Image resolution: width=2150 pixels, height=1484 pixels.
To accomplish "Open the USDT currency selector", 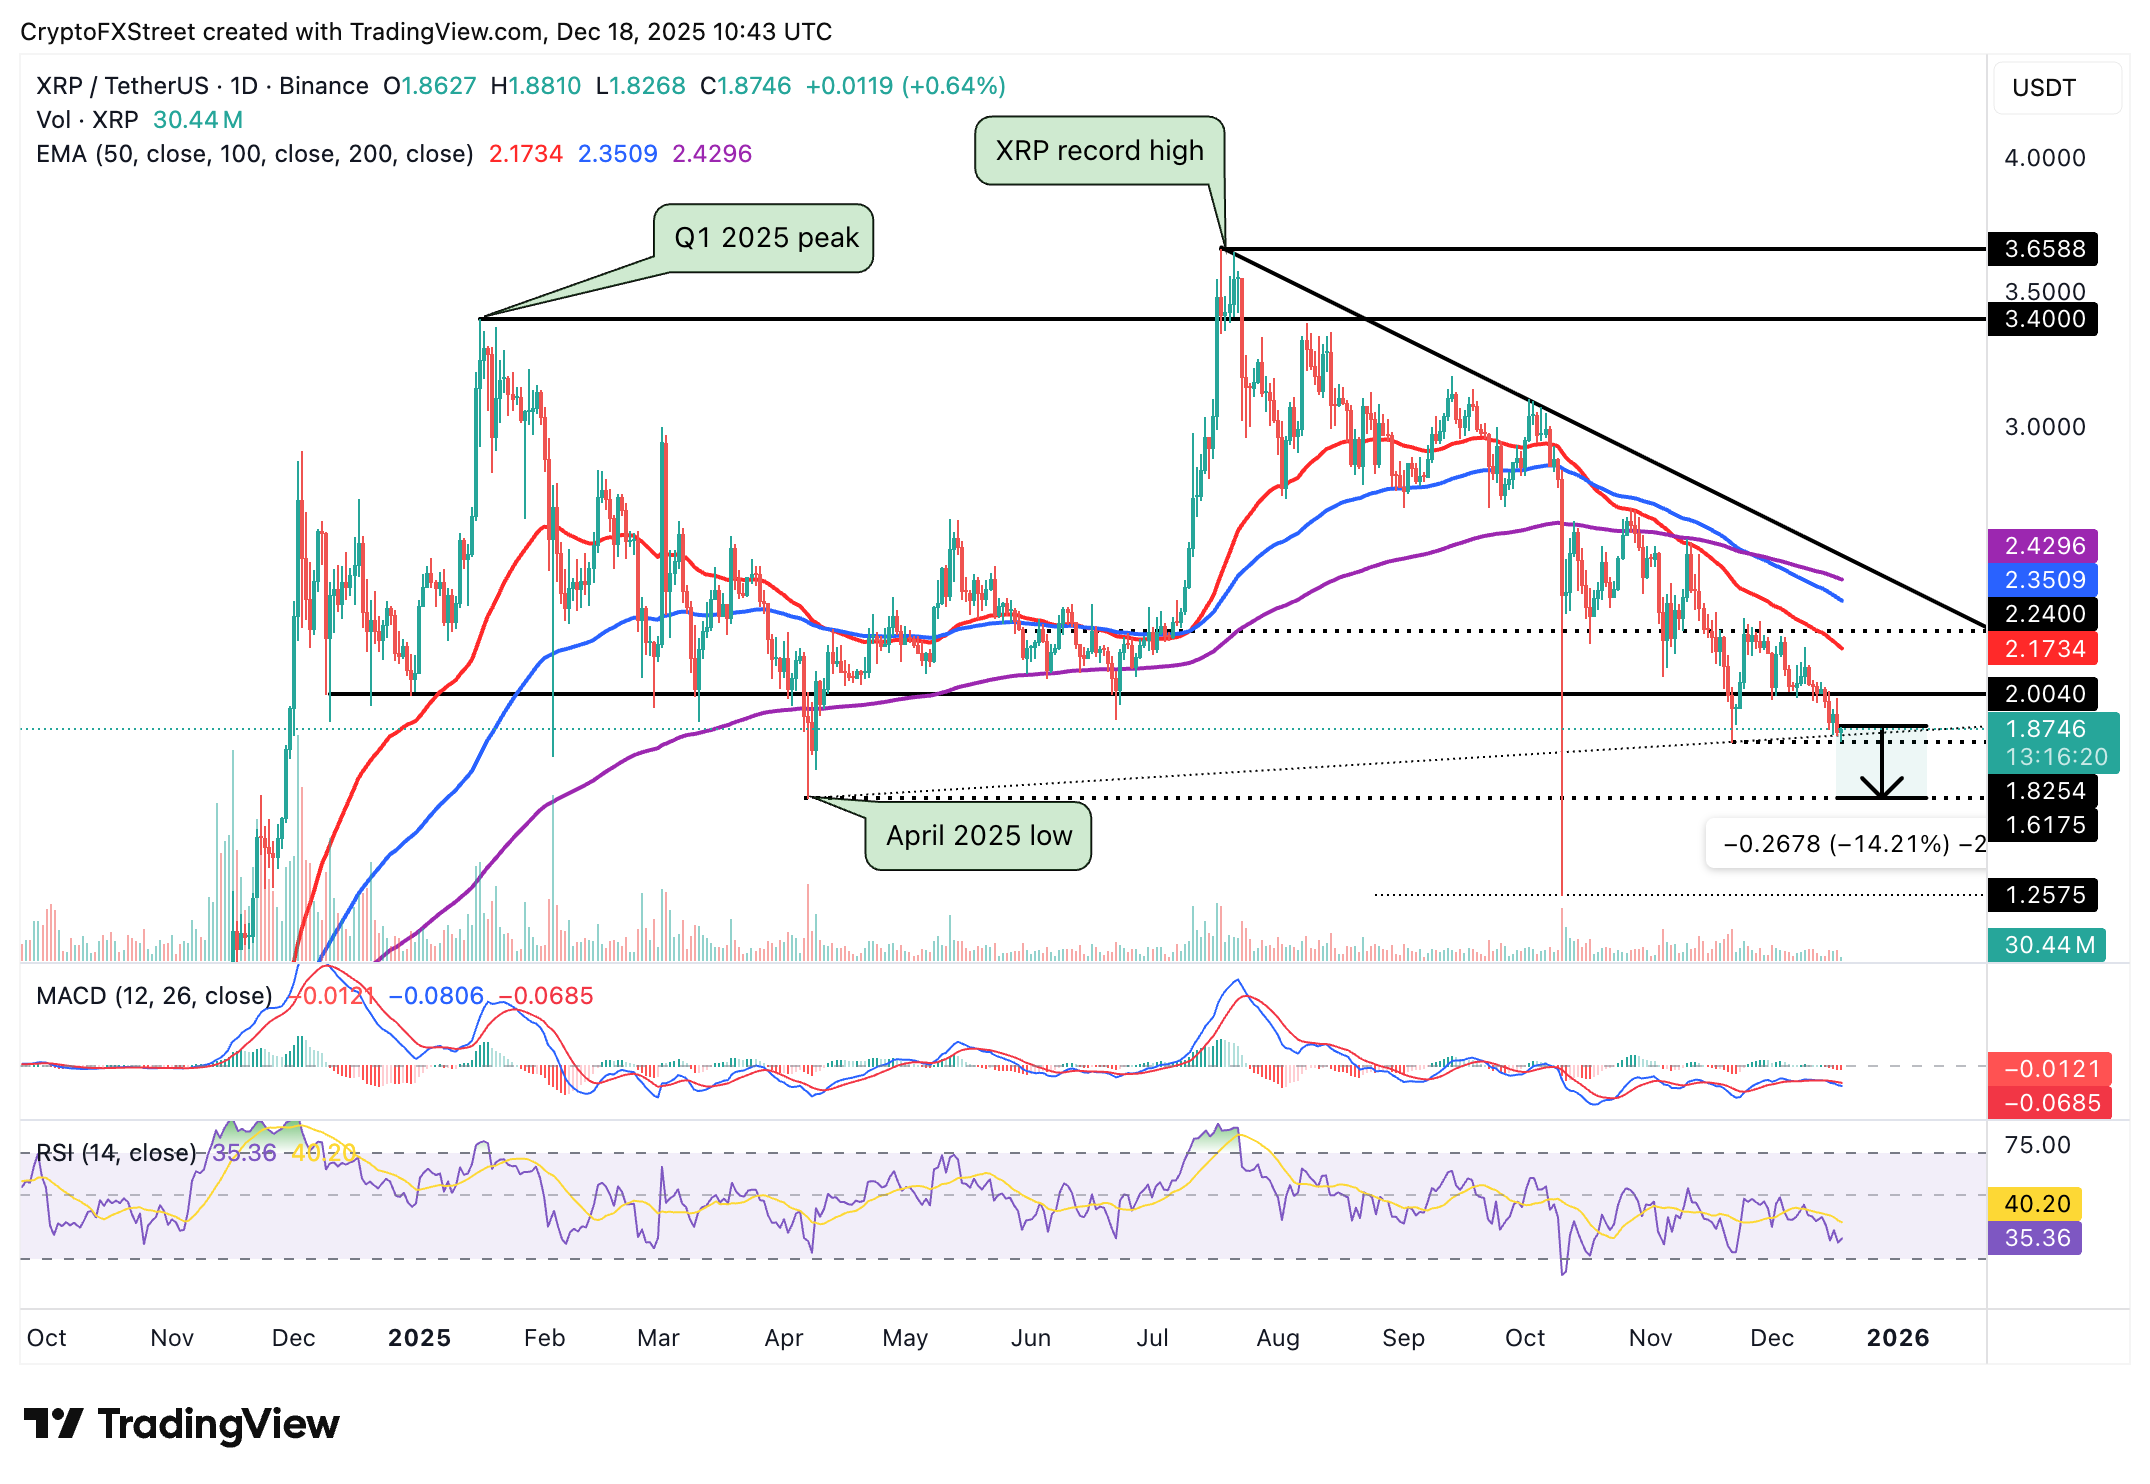I will pyautogui.click(x=2046, y=88).
